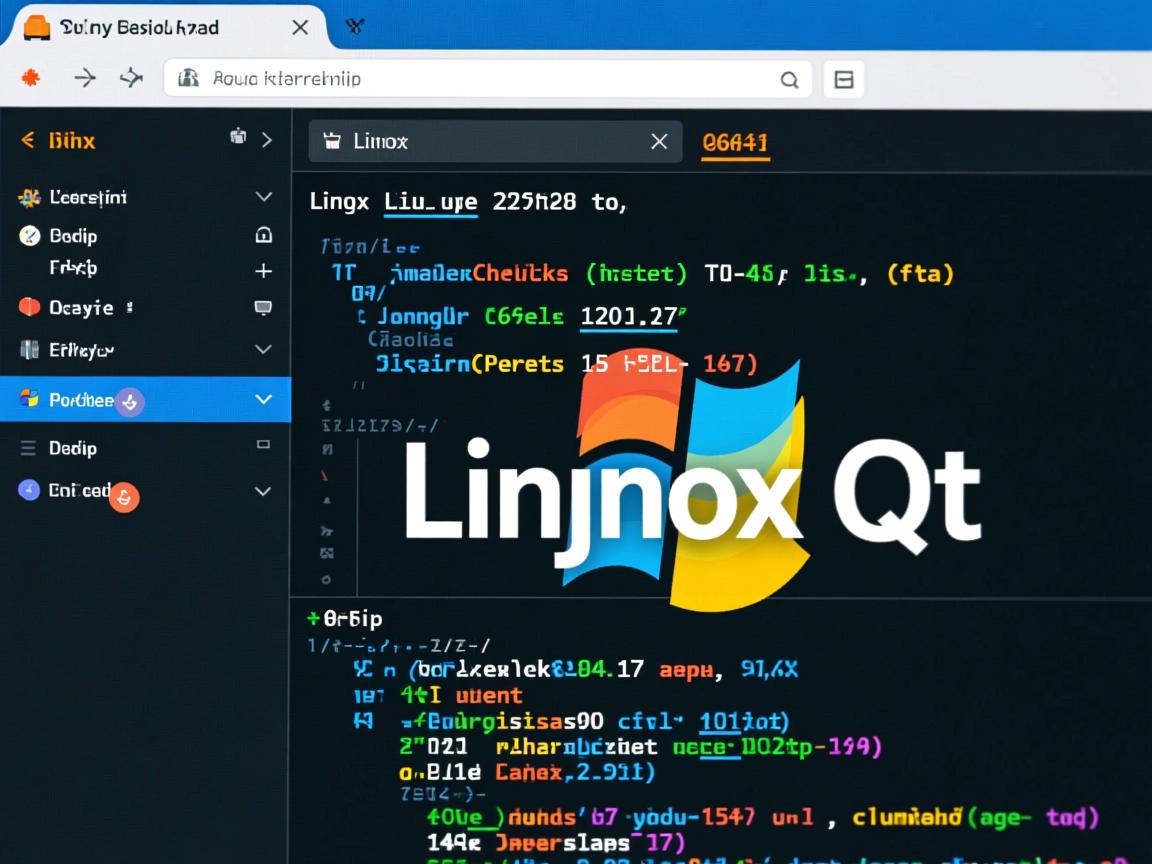Switch to the Limox tab

[x=420, y=141]
